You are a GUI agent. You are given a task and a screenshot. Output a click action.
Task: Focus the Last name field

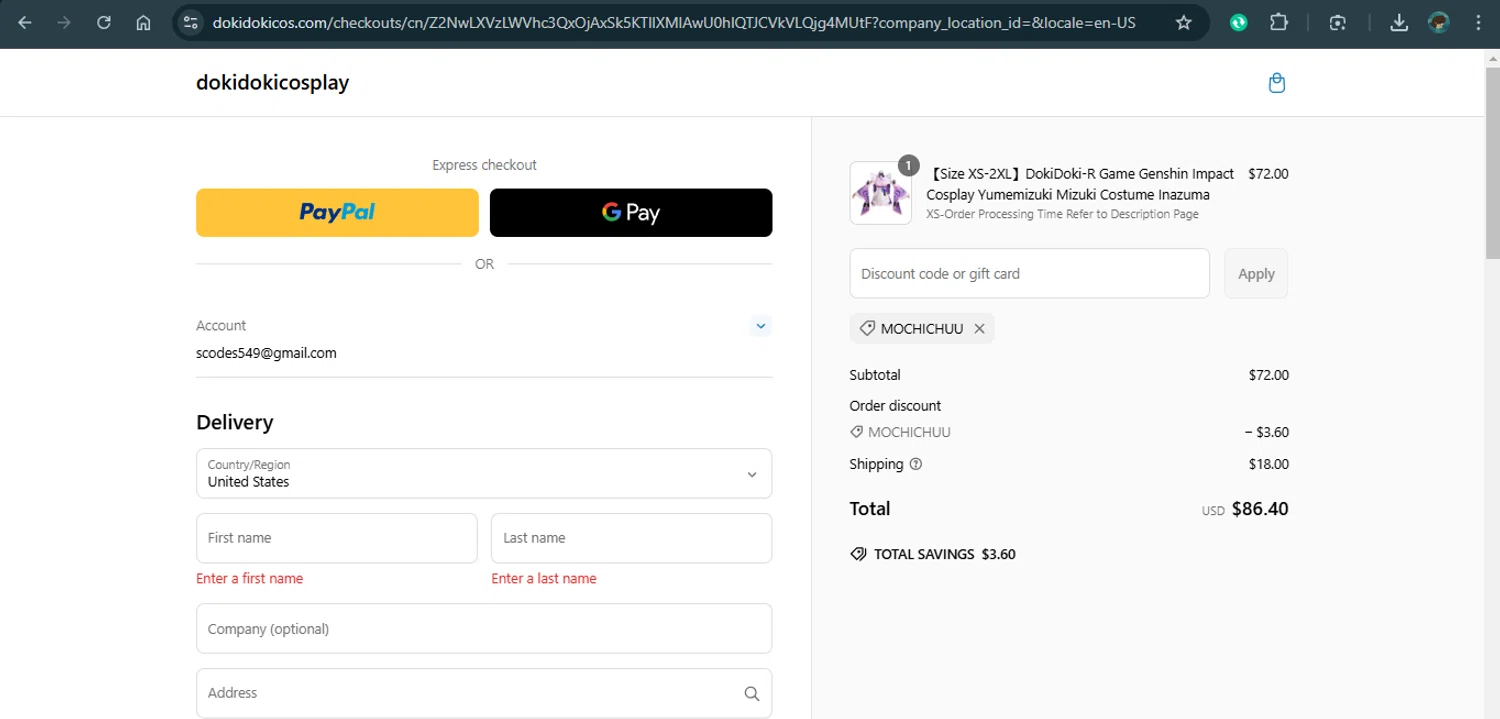point(631,538)
